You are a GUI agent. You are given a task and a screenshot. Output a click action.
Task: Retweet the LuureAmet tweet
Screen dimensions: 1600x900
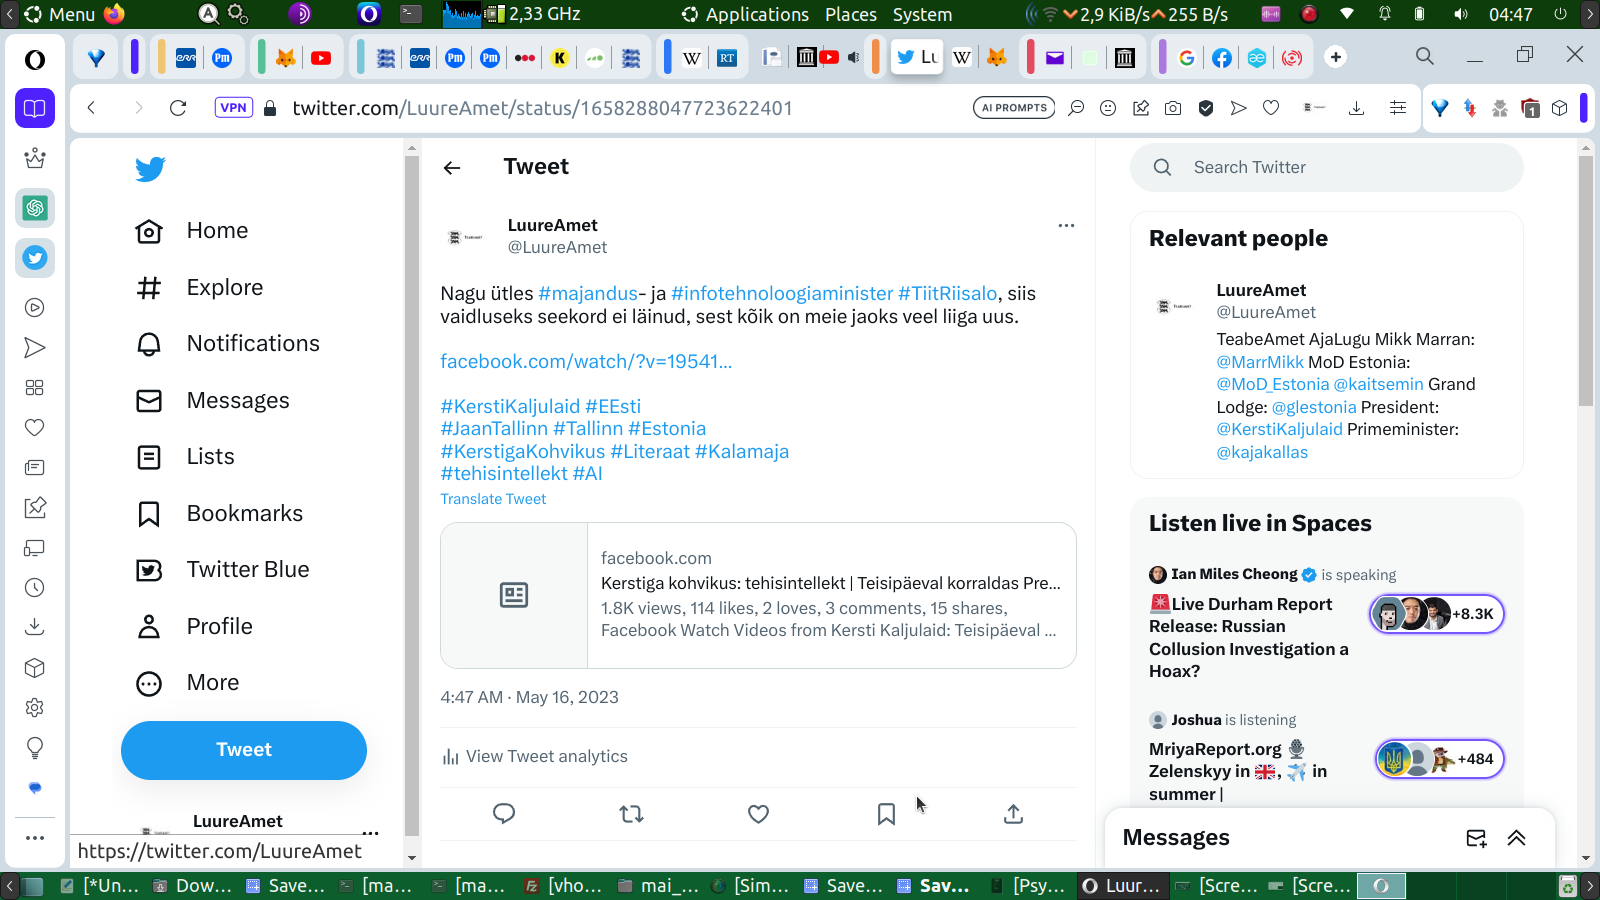point(631,814)
